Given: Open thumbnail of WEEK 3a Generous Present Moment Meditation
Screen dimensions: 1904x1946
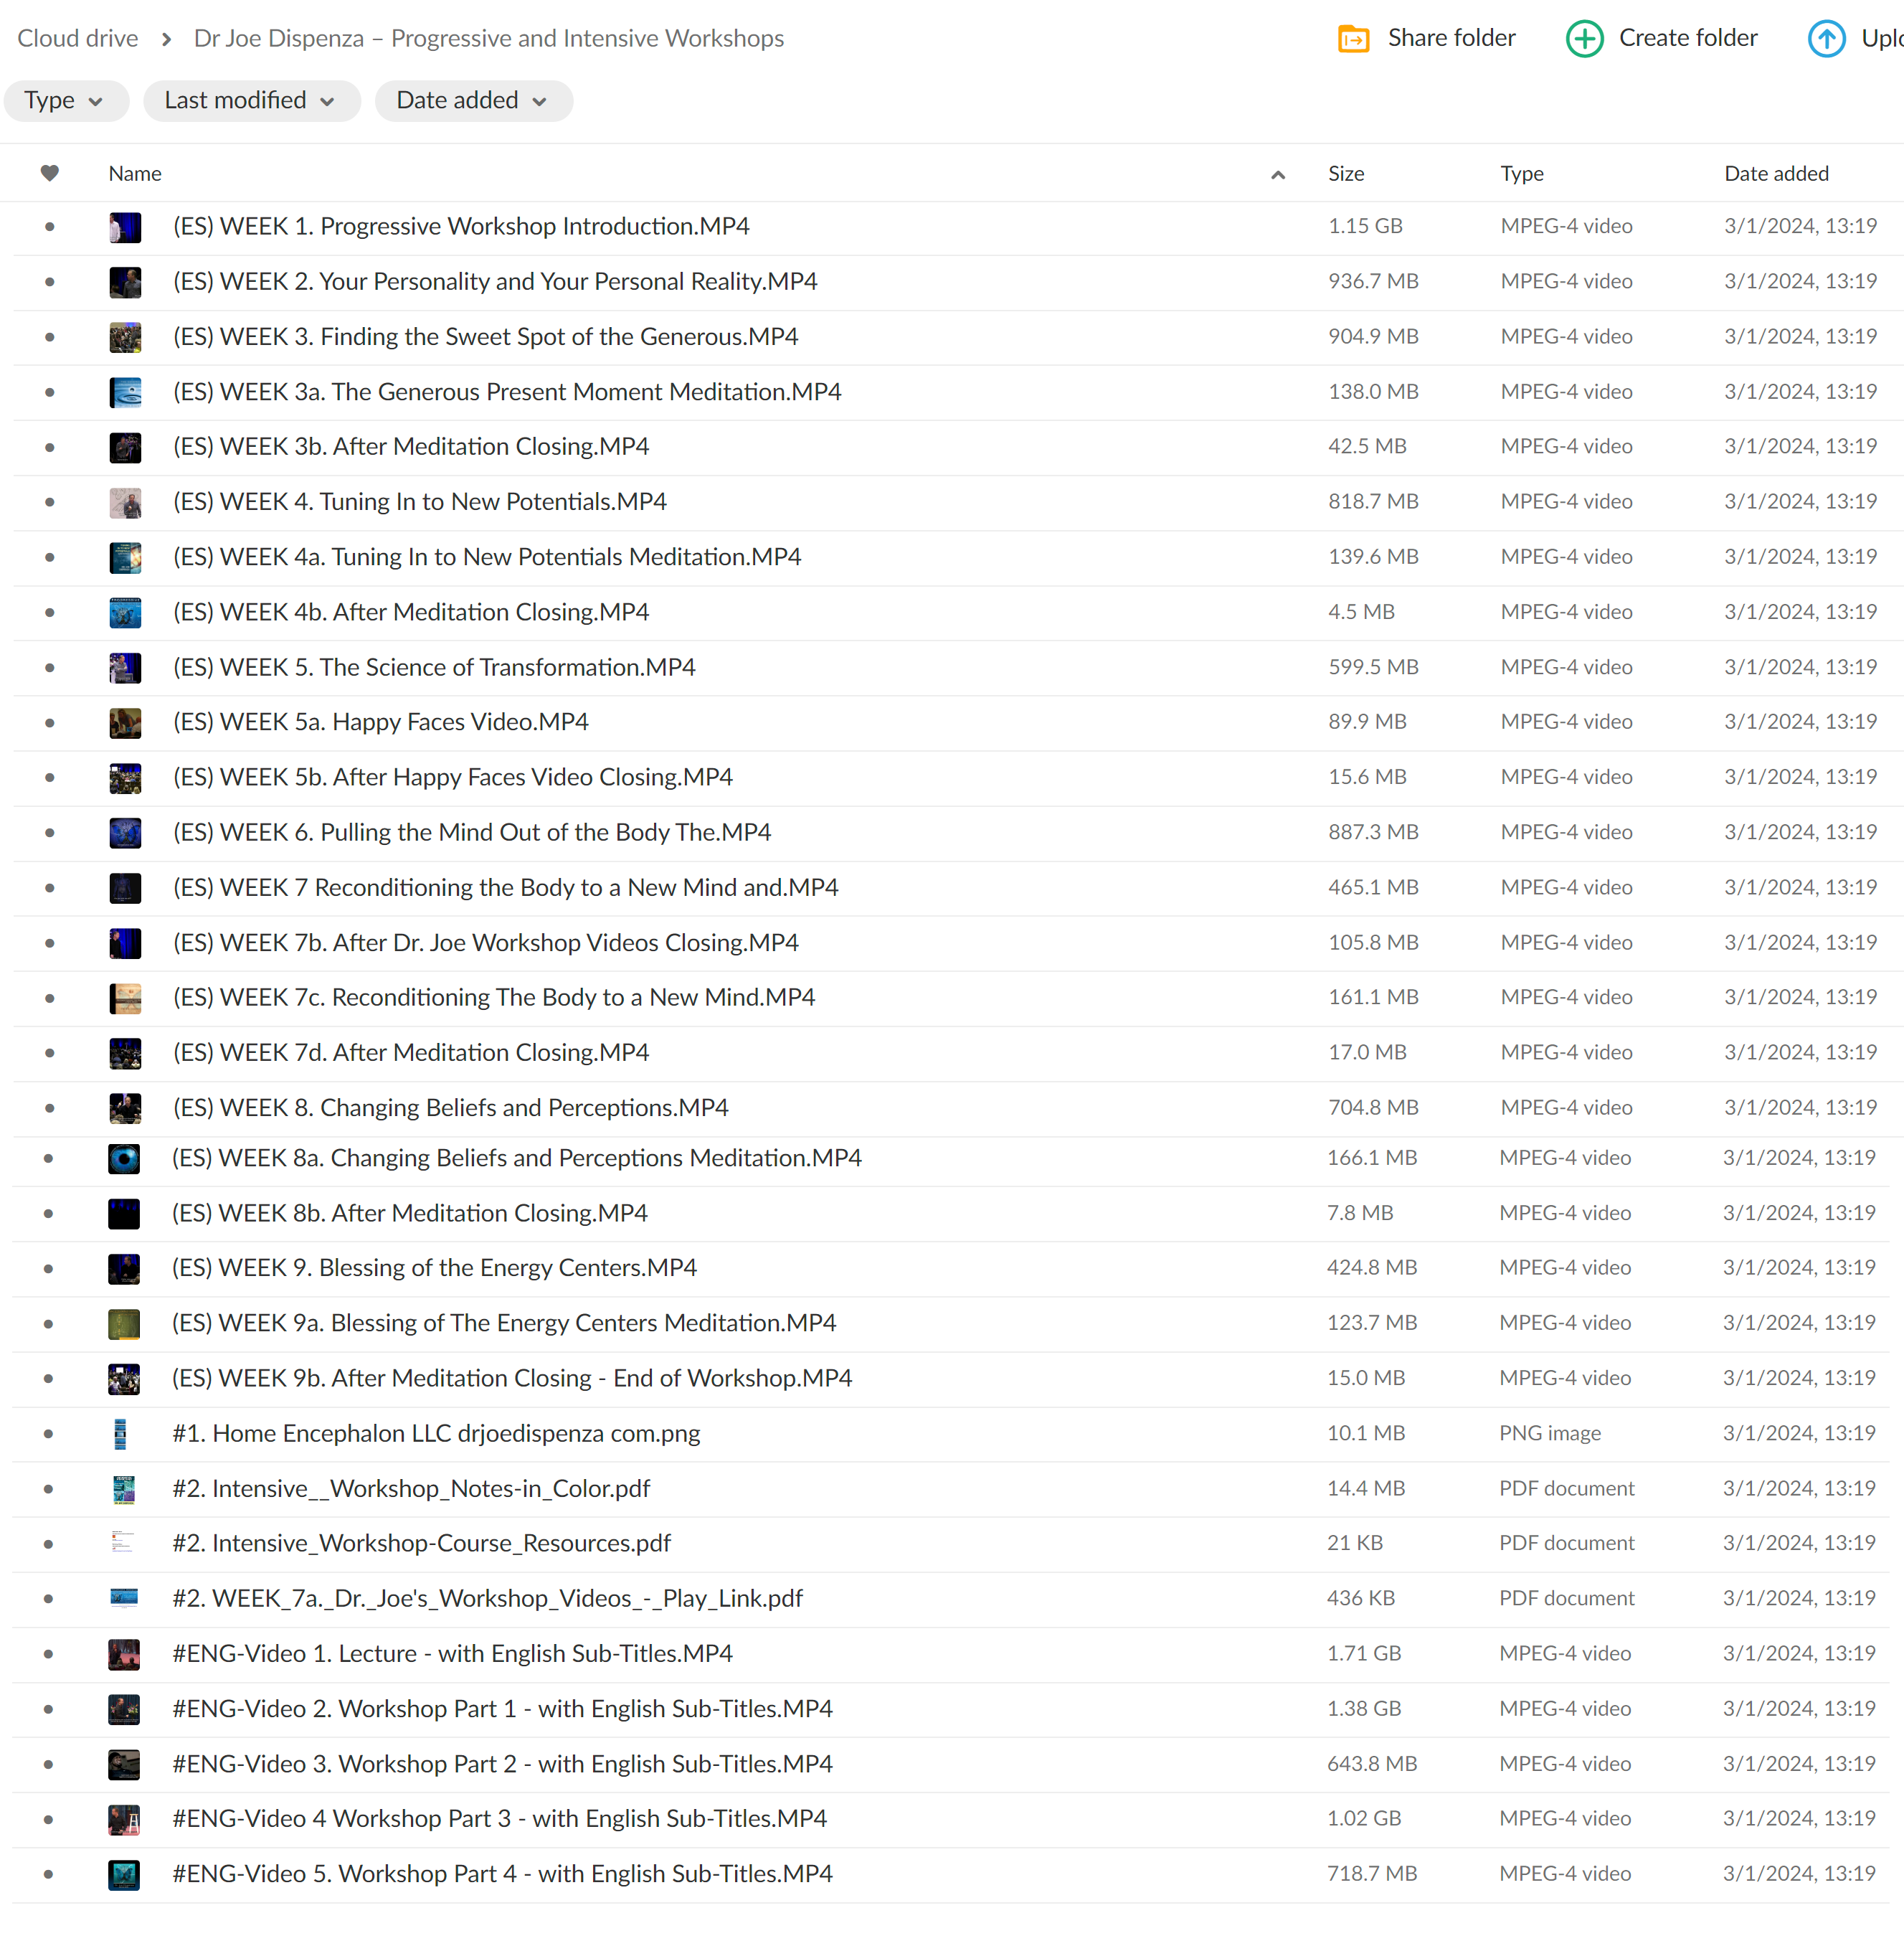Looking at the screenshot, I should (x=125, y=392).
